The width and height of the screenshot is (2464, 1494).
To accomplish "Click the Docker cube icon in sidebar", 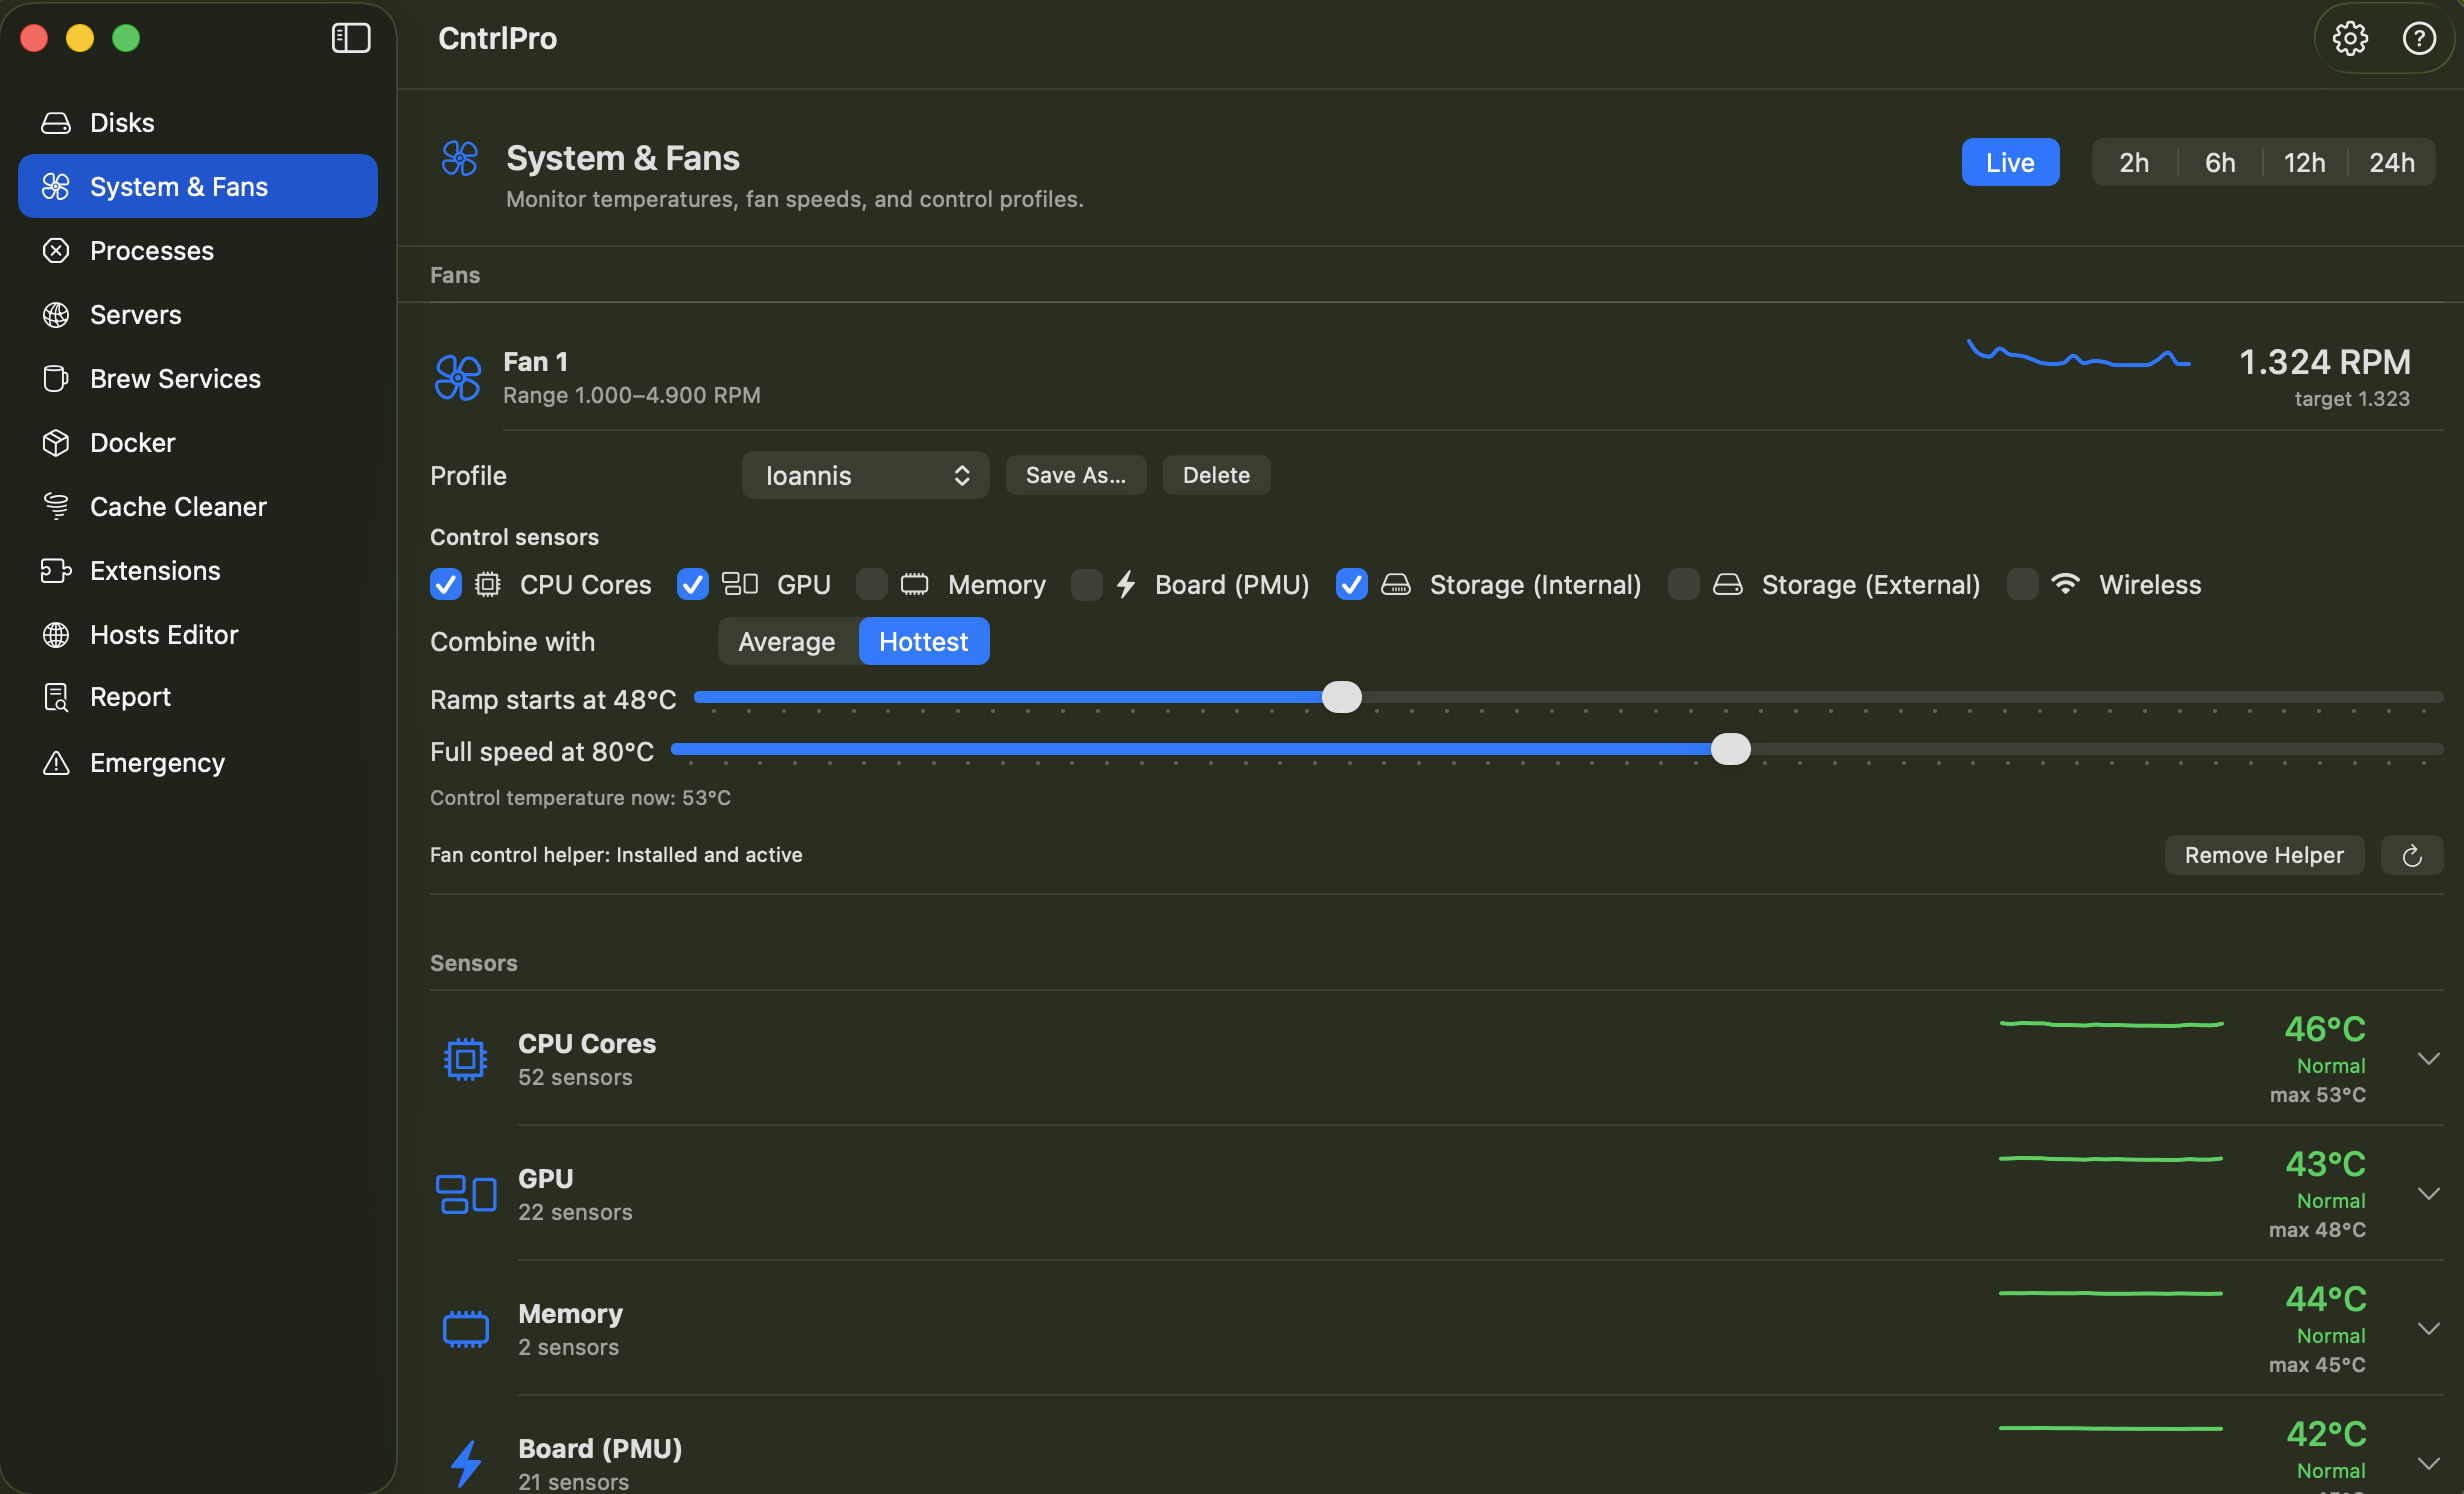I will coord(56,443).
